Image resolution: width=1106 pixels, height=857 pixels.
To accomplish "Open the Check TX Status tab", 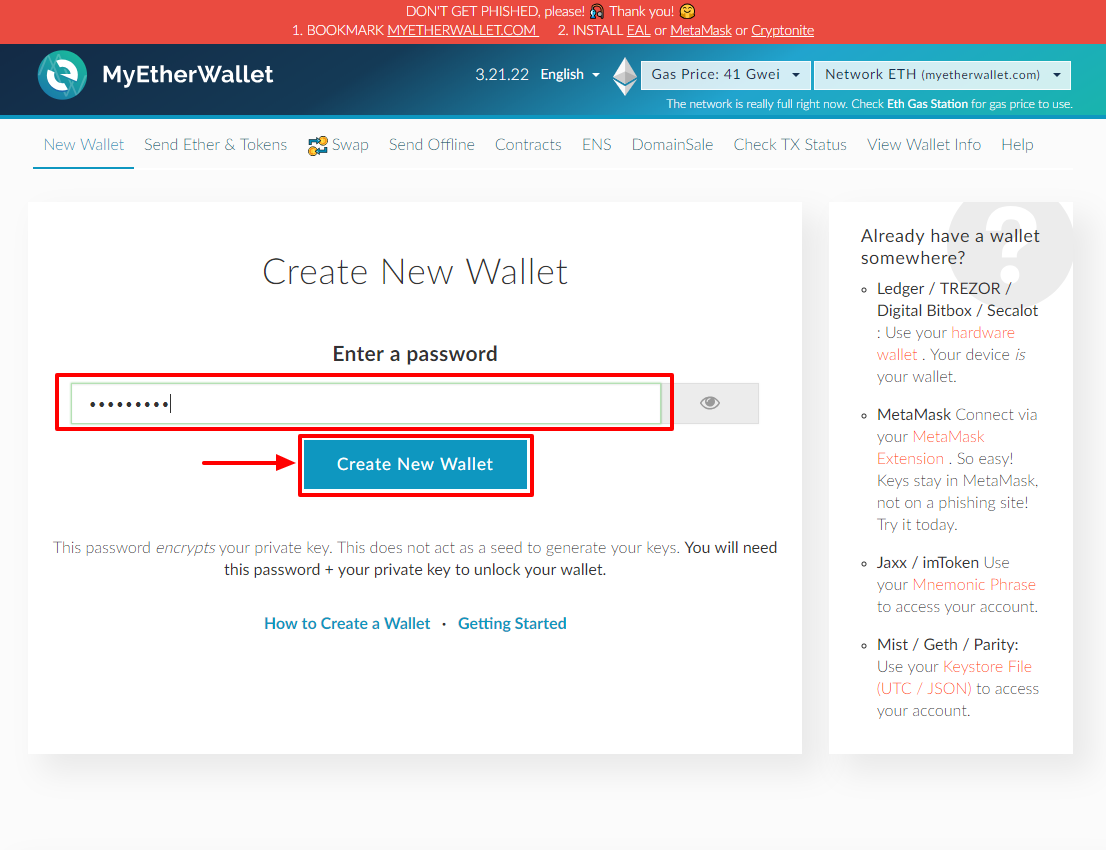I will [x=790, y=145].
